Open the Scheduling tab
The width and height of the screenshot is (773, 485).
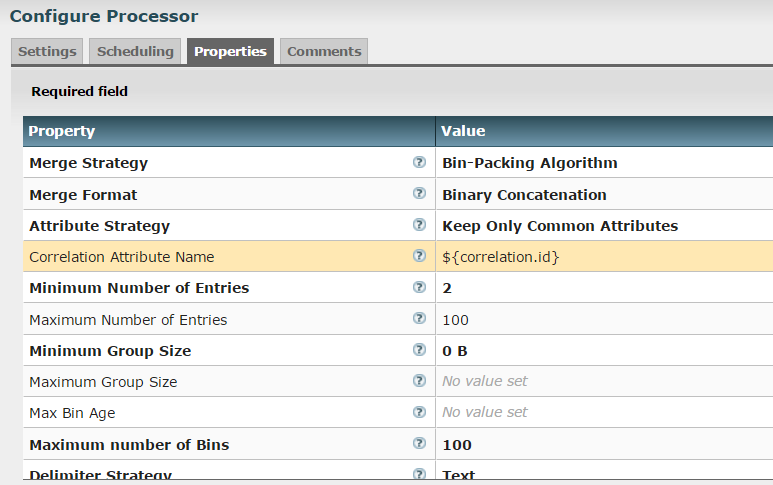[136, 51]
